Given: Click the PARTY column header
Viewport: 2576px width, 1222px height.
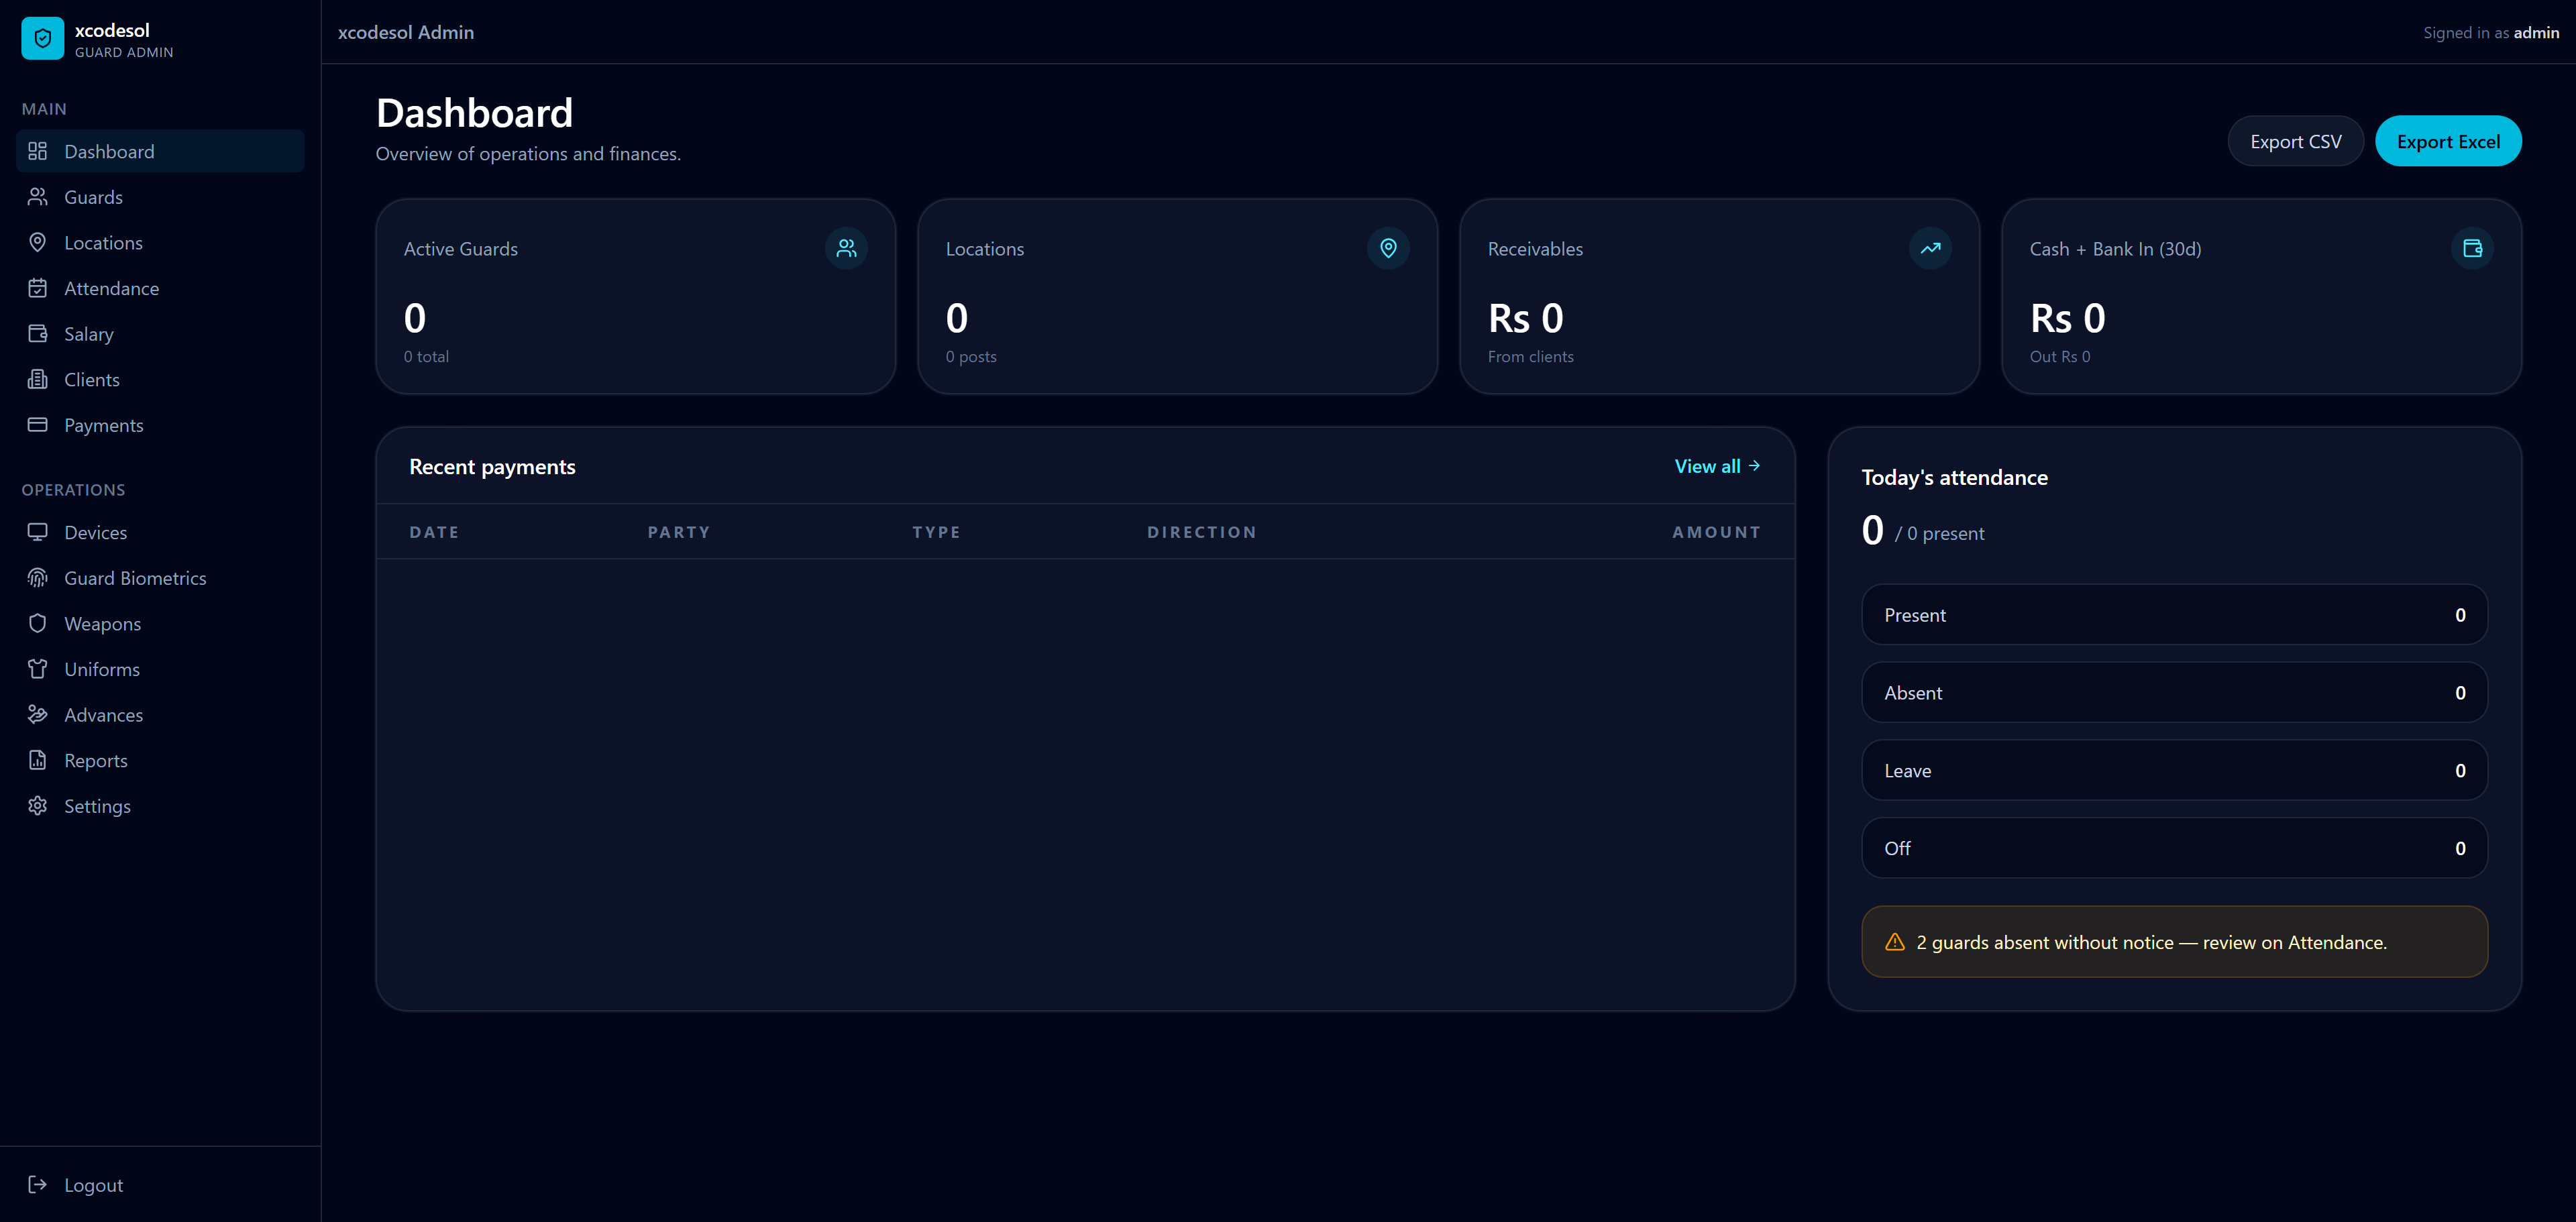Looking at the screenshot, I should click(678, 532).
